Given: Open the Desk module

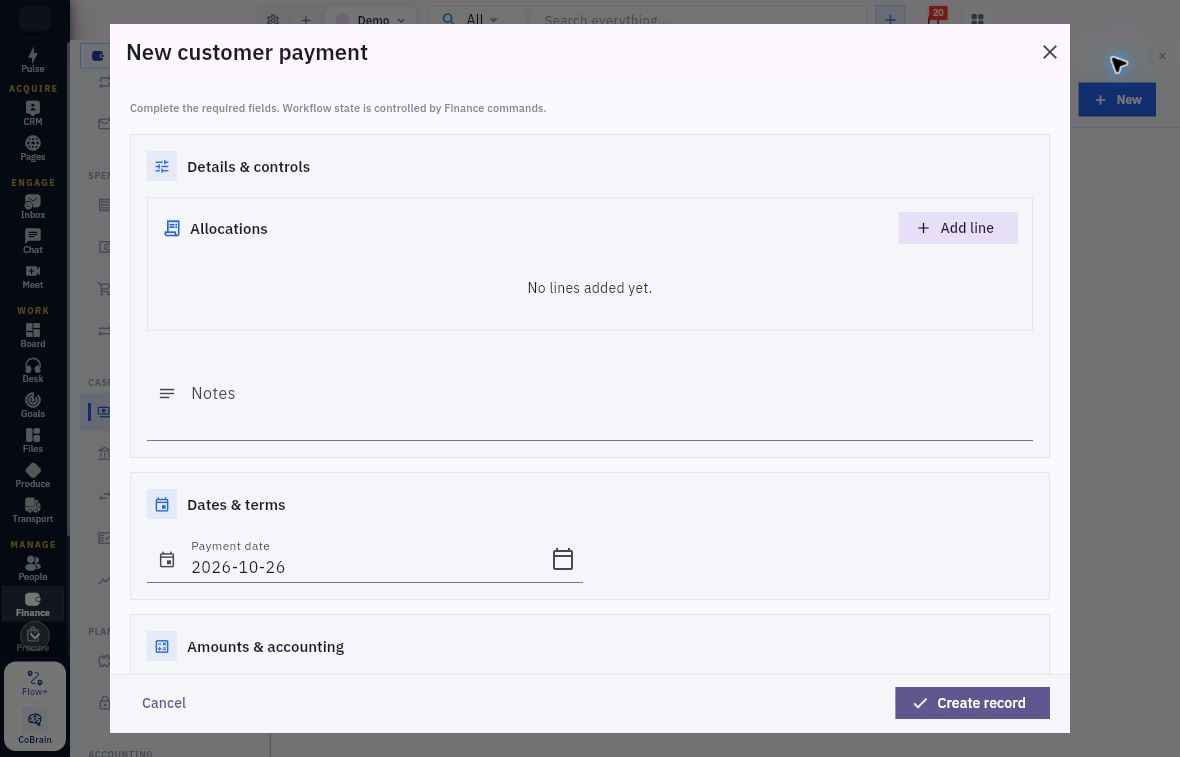Looking at the screenshot, I should (32, 370).
